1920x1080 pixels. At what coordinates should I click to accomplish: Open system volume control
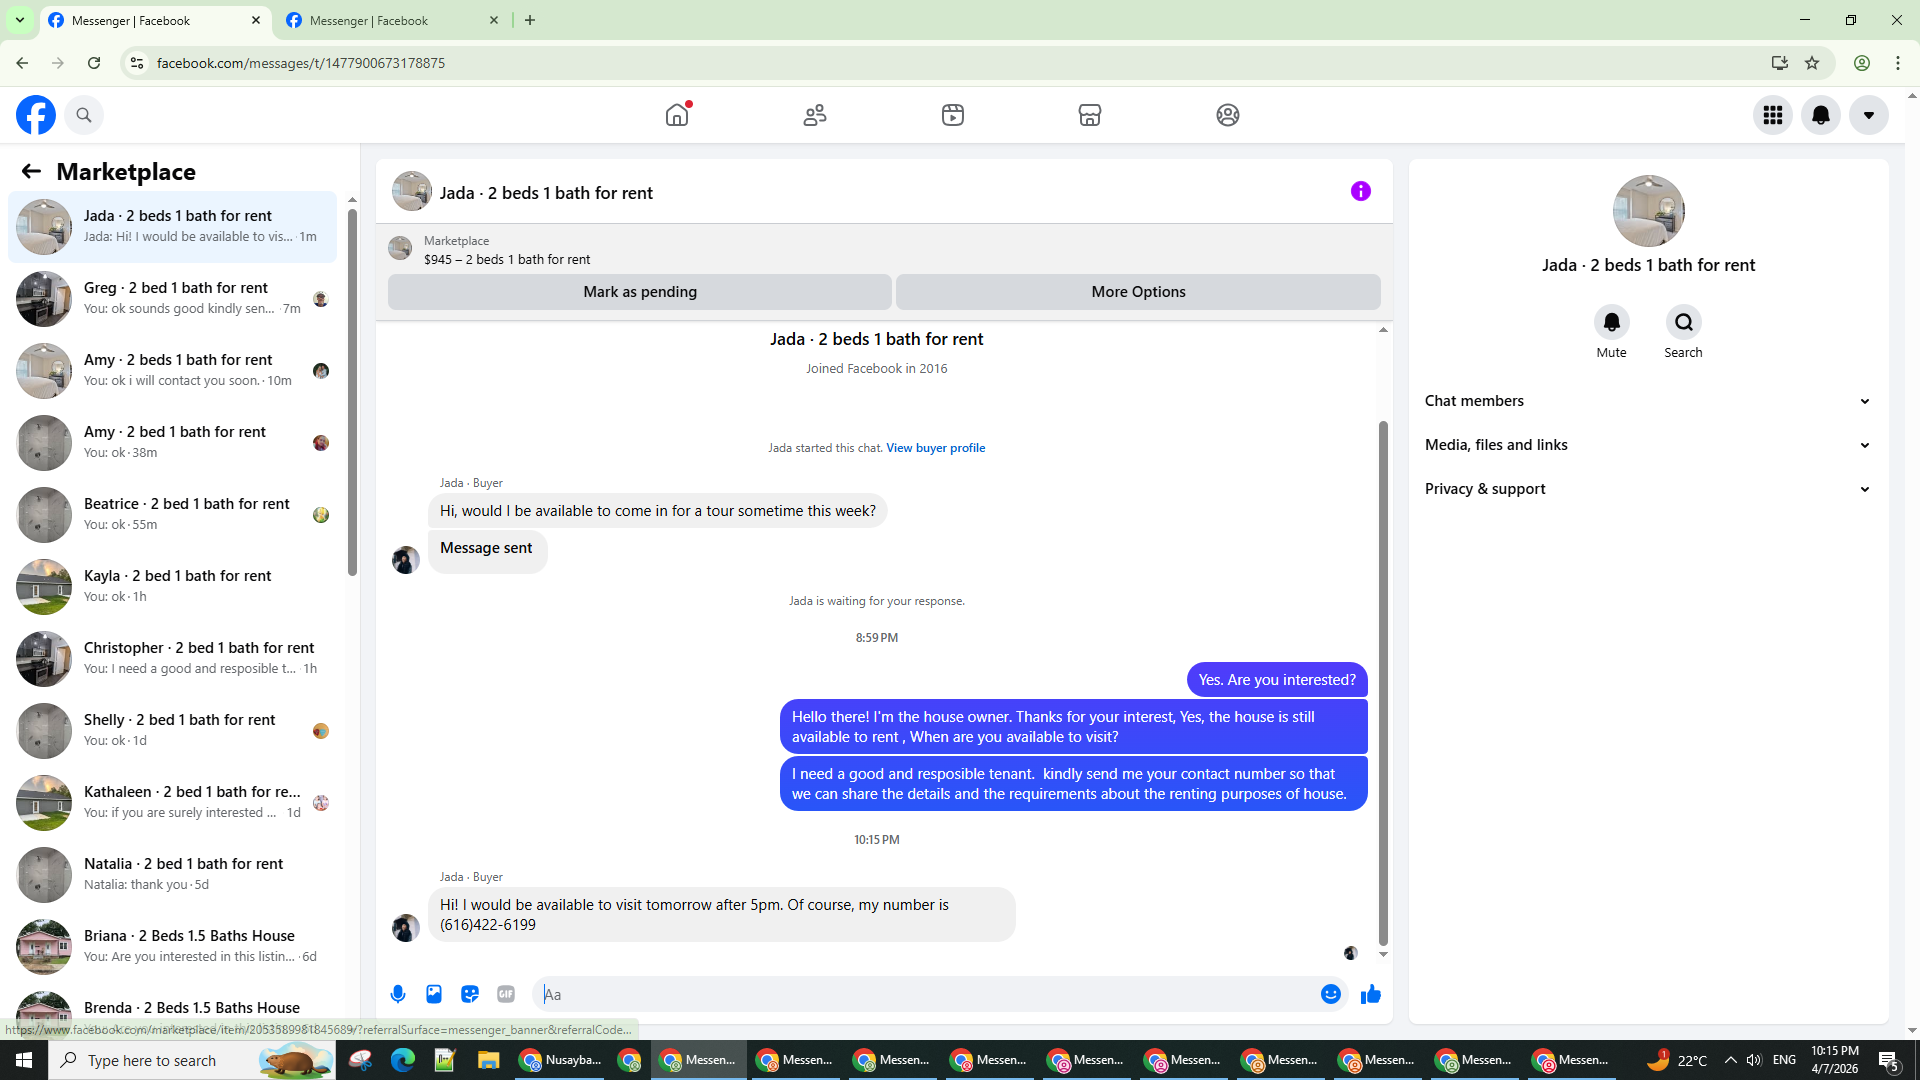tap(1754, 1060)
